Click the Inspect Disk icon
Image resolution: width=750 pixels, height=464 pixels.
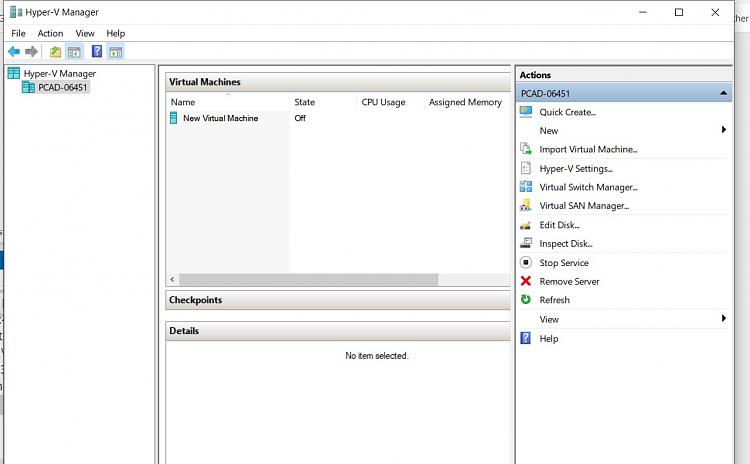[x=526, y=243]
